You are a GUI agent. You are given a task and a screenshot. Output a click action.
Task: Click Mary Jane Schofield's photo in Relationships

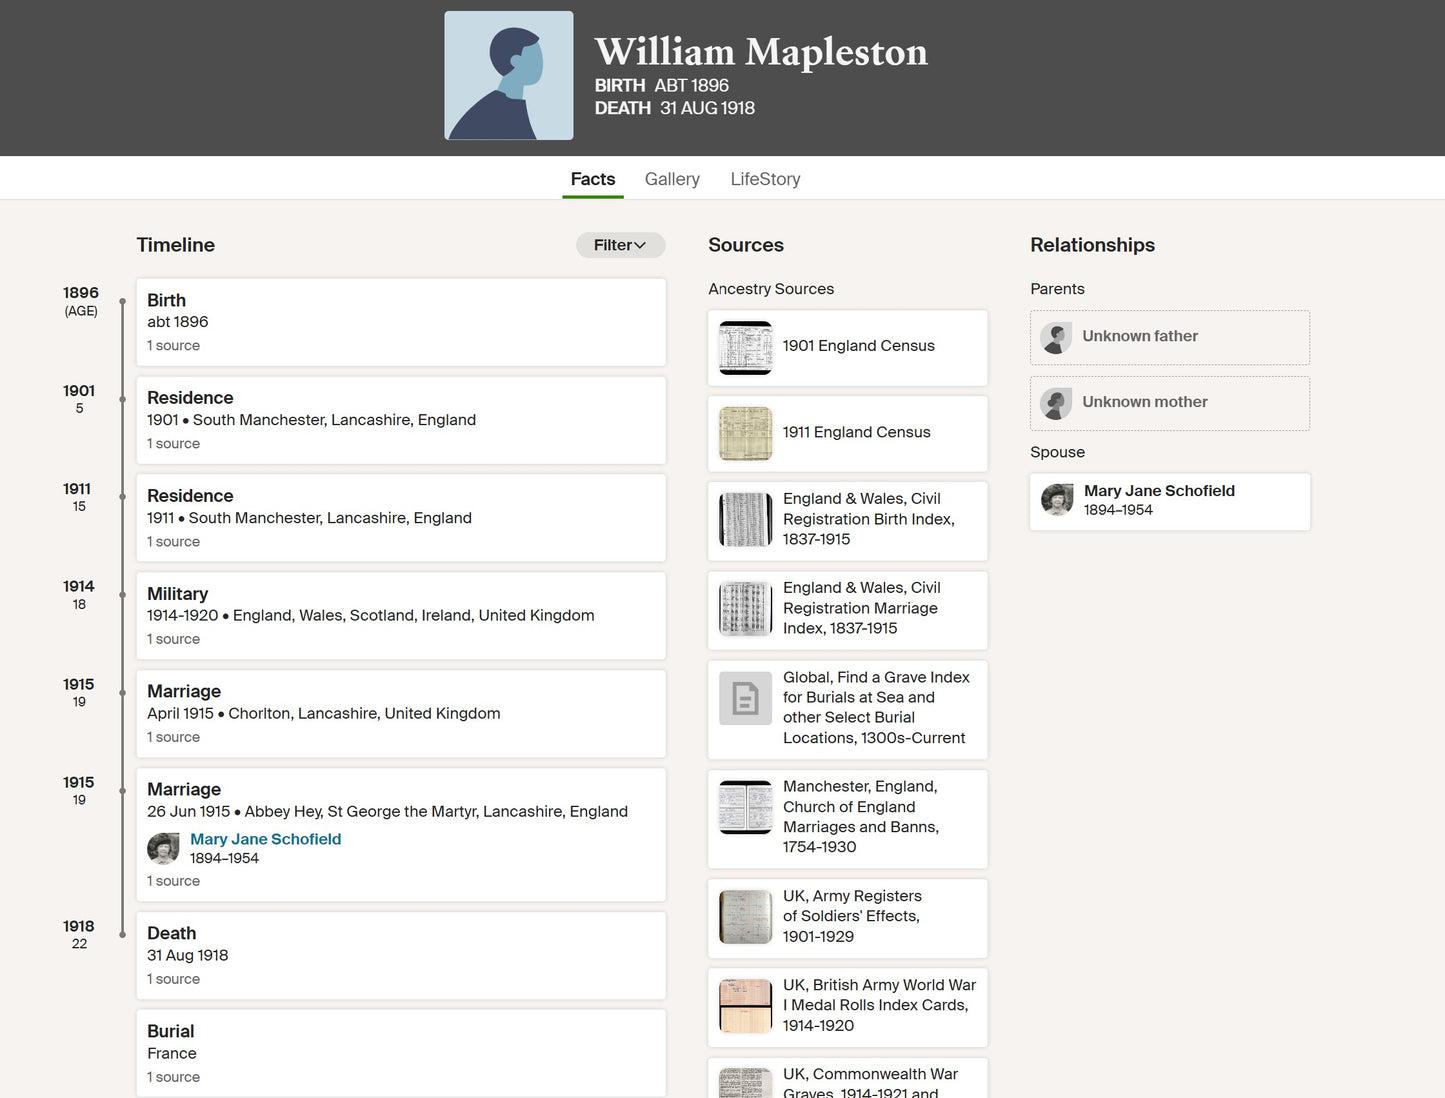1056,500
